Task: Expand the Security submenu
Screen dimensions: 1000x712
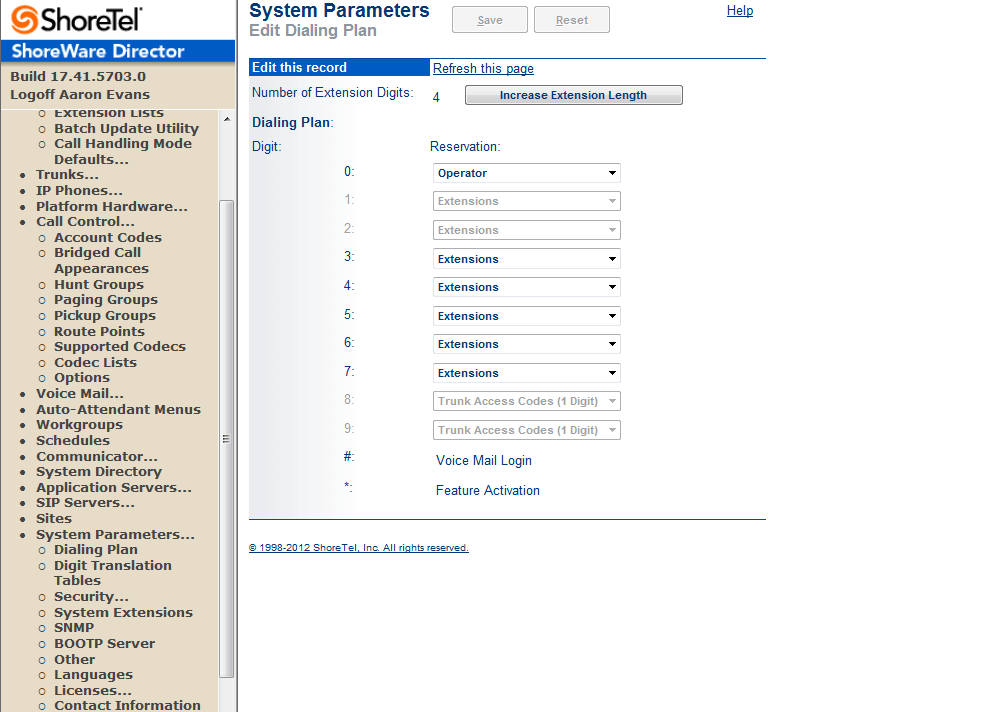Action: tap(91, 597)
